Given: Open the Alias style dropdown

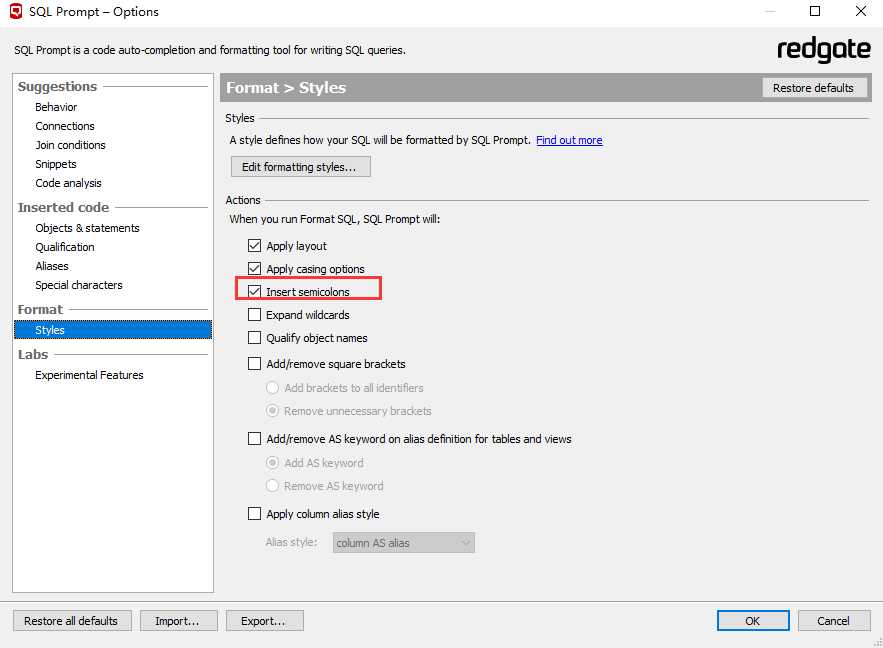Looking at the screenshot, I should 403,543.
